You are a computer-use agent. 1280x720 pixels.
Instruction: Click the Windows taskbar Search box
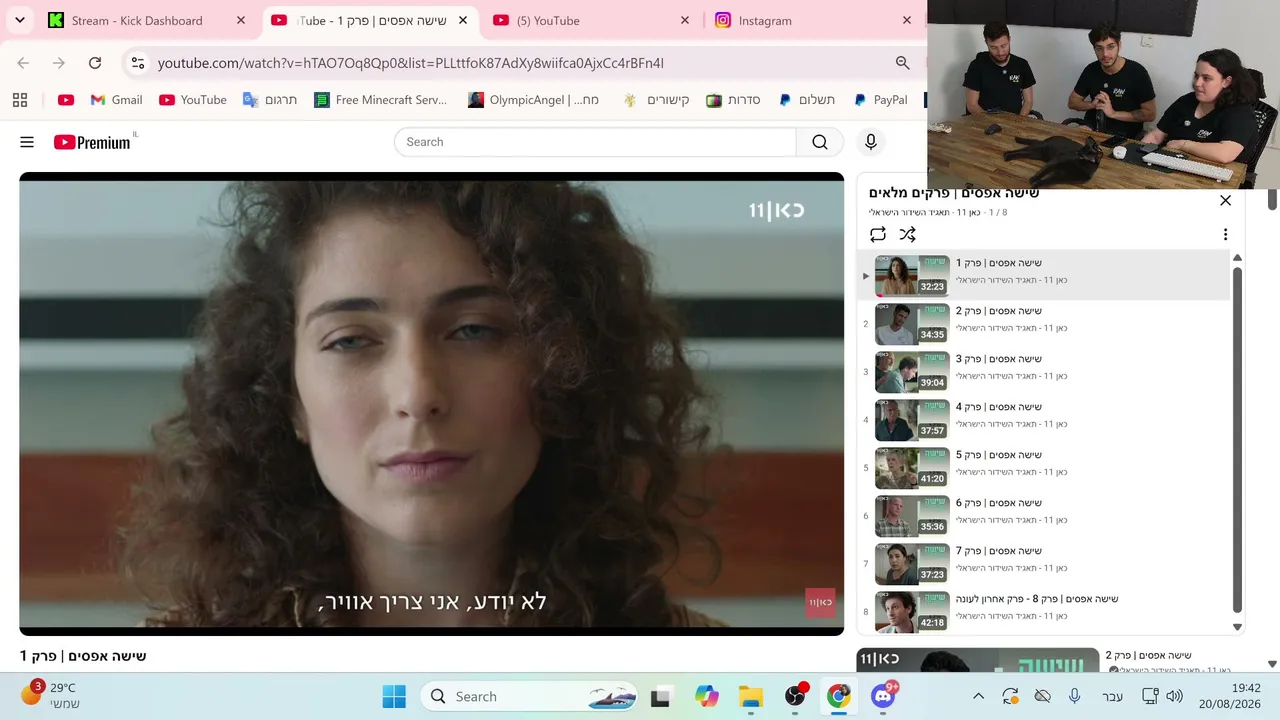[529, 697]
